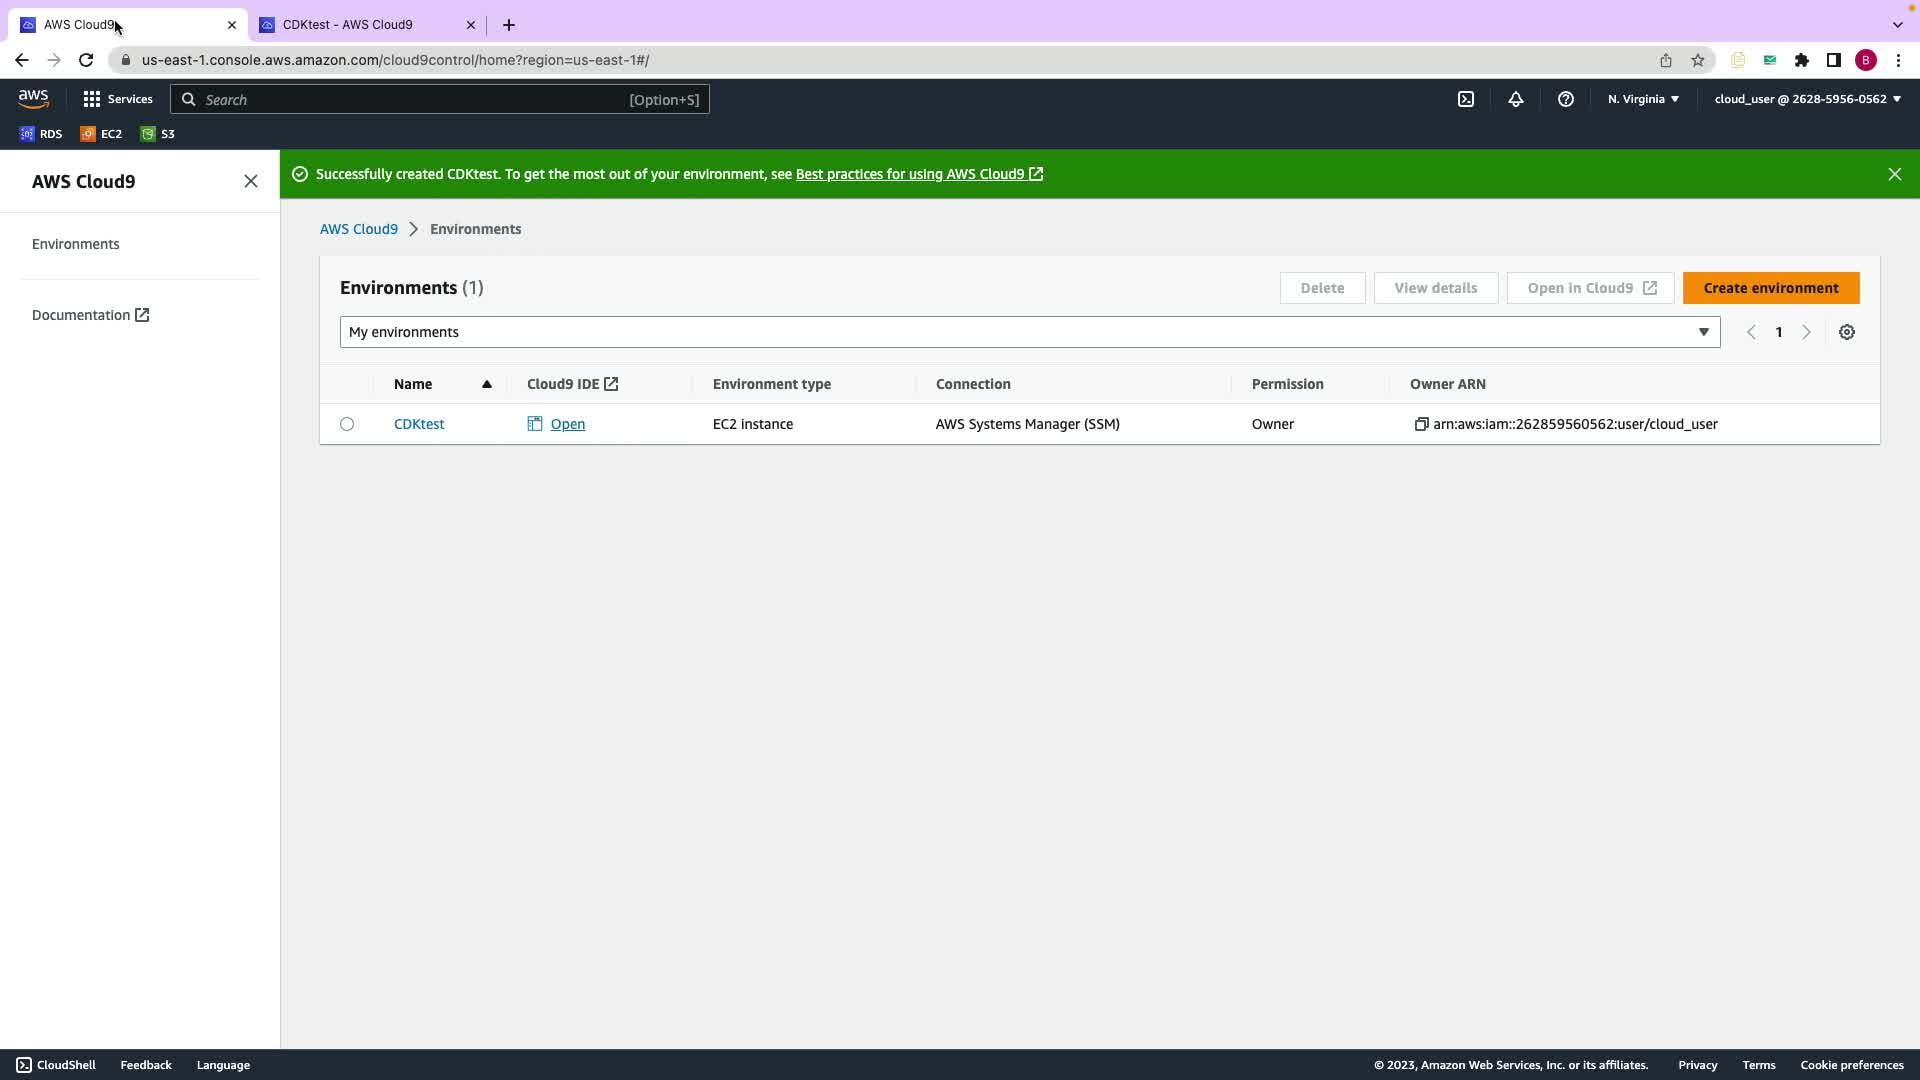
Task: Open the notifications bell
Action: pyautogui.click(x=1515, y=99)
